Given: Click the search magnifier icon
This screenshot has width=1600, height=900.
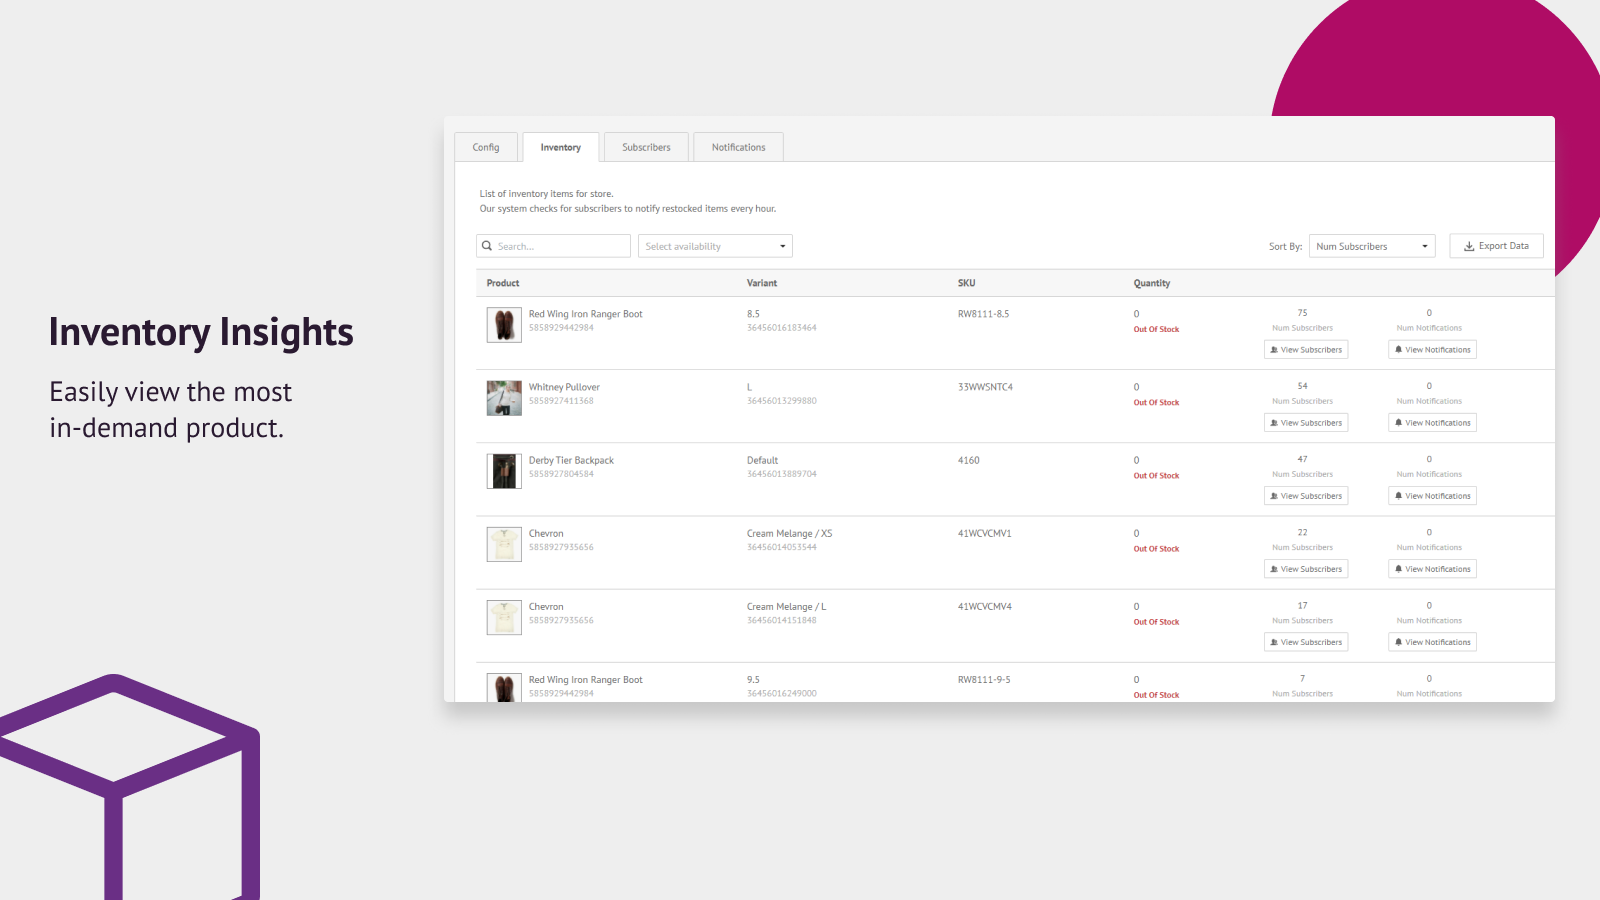Looking at the screenshot, I should pyautogui.click(x=487, y=245).
